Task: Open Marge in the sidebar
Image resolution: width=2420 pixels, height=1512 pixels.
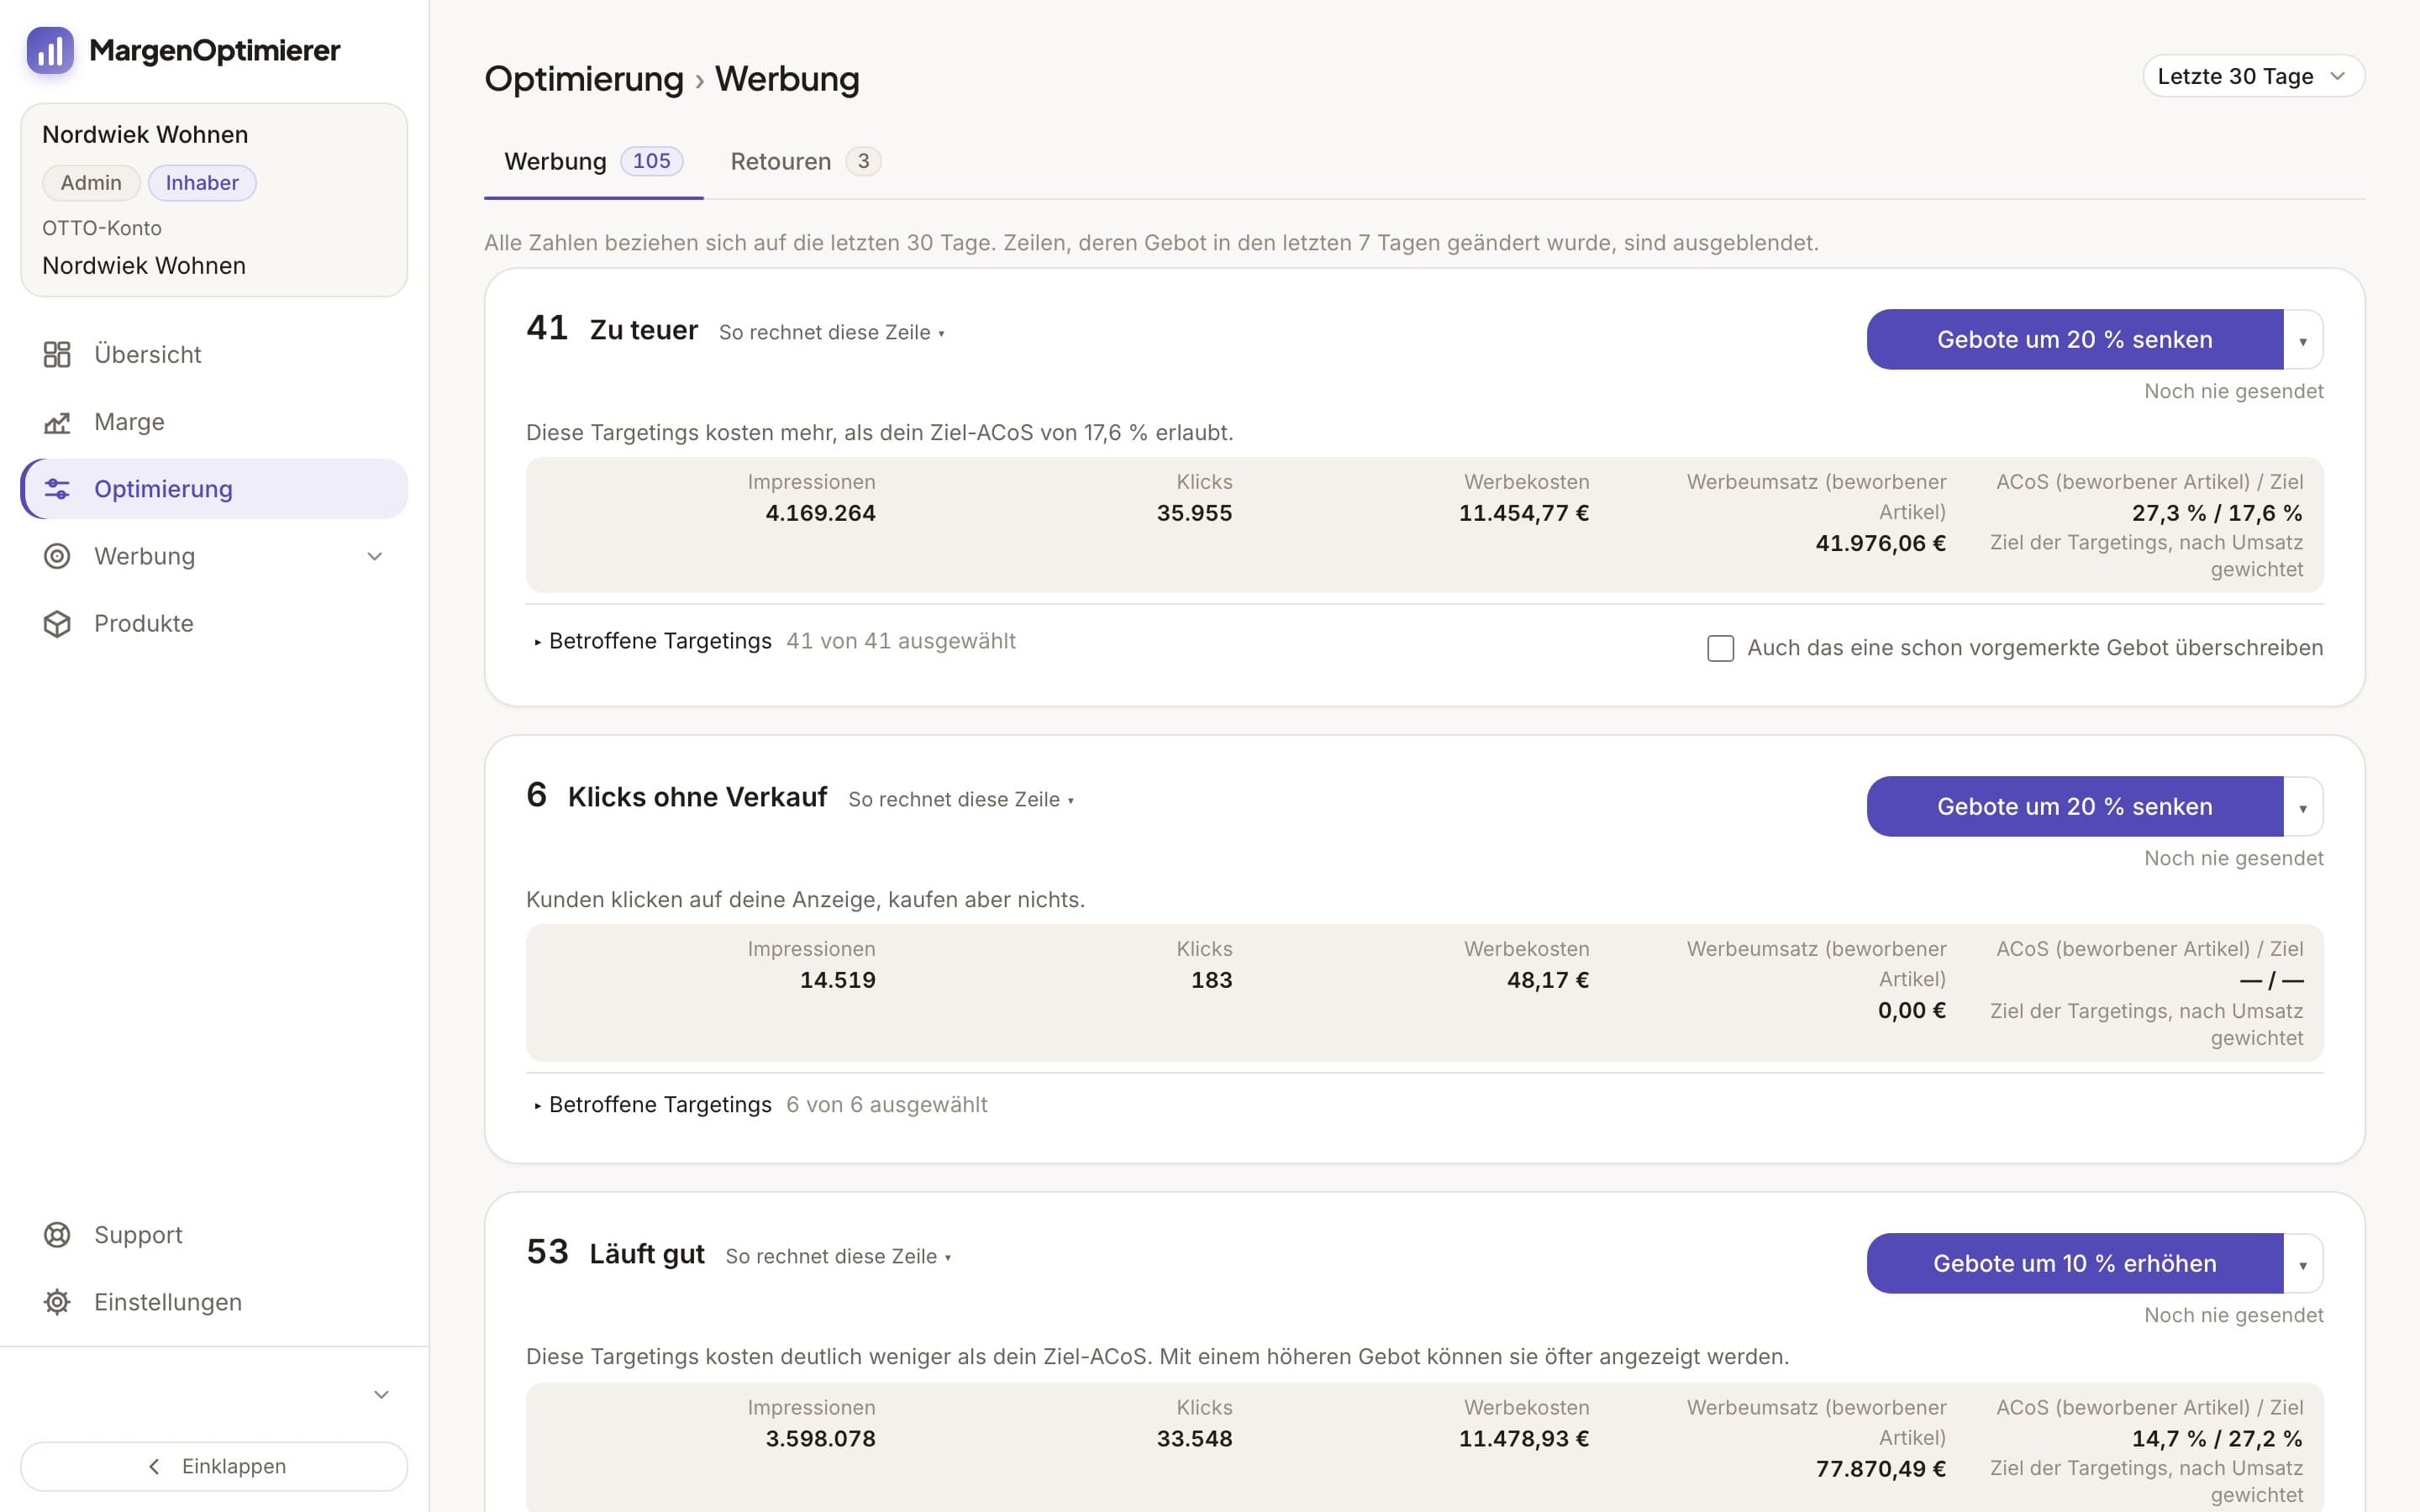Action: pyautogui.click(x=214, y=422)
